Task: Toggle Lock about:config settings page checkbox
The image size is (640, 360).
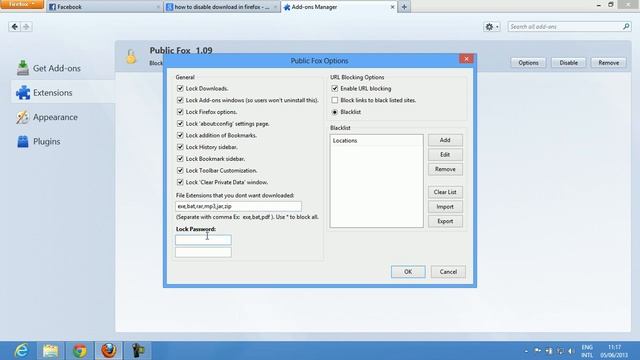Action: 180,123
